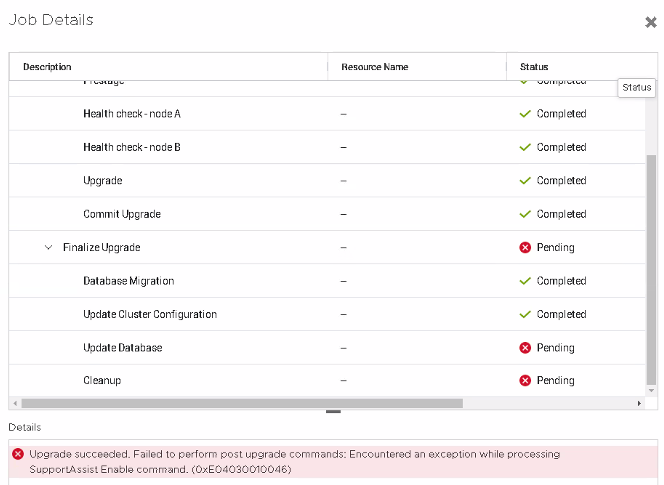
Task: Click the error icon in Details message
Action: coord(18,454)
